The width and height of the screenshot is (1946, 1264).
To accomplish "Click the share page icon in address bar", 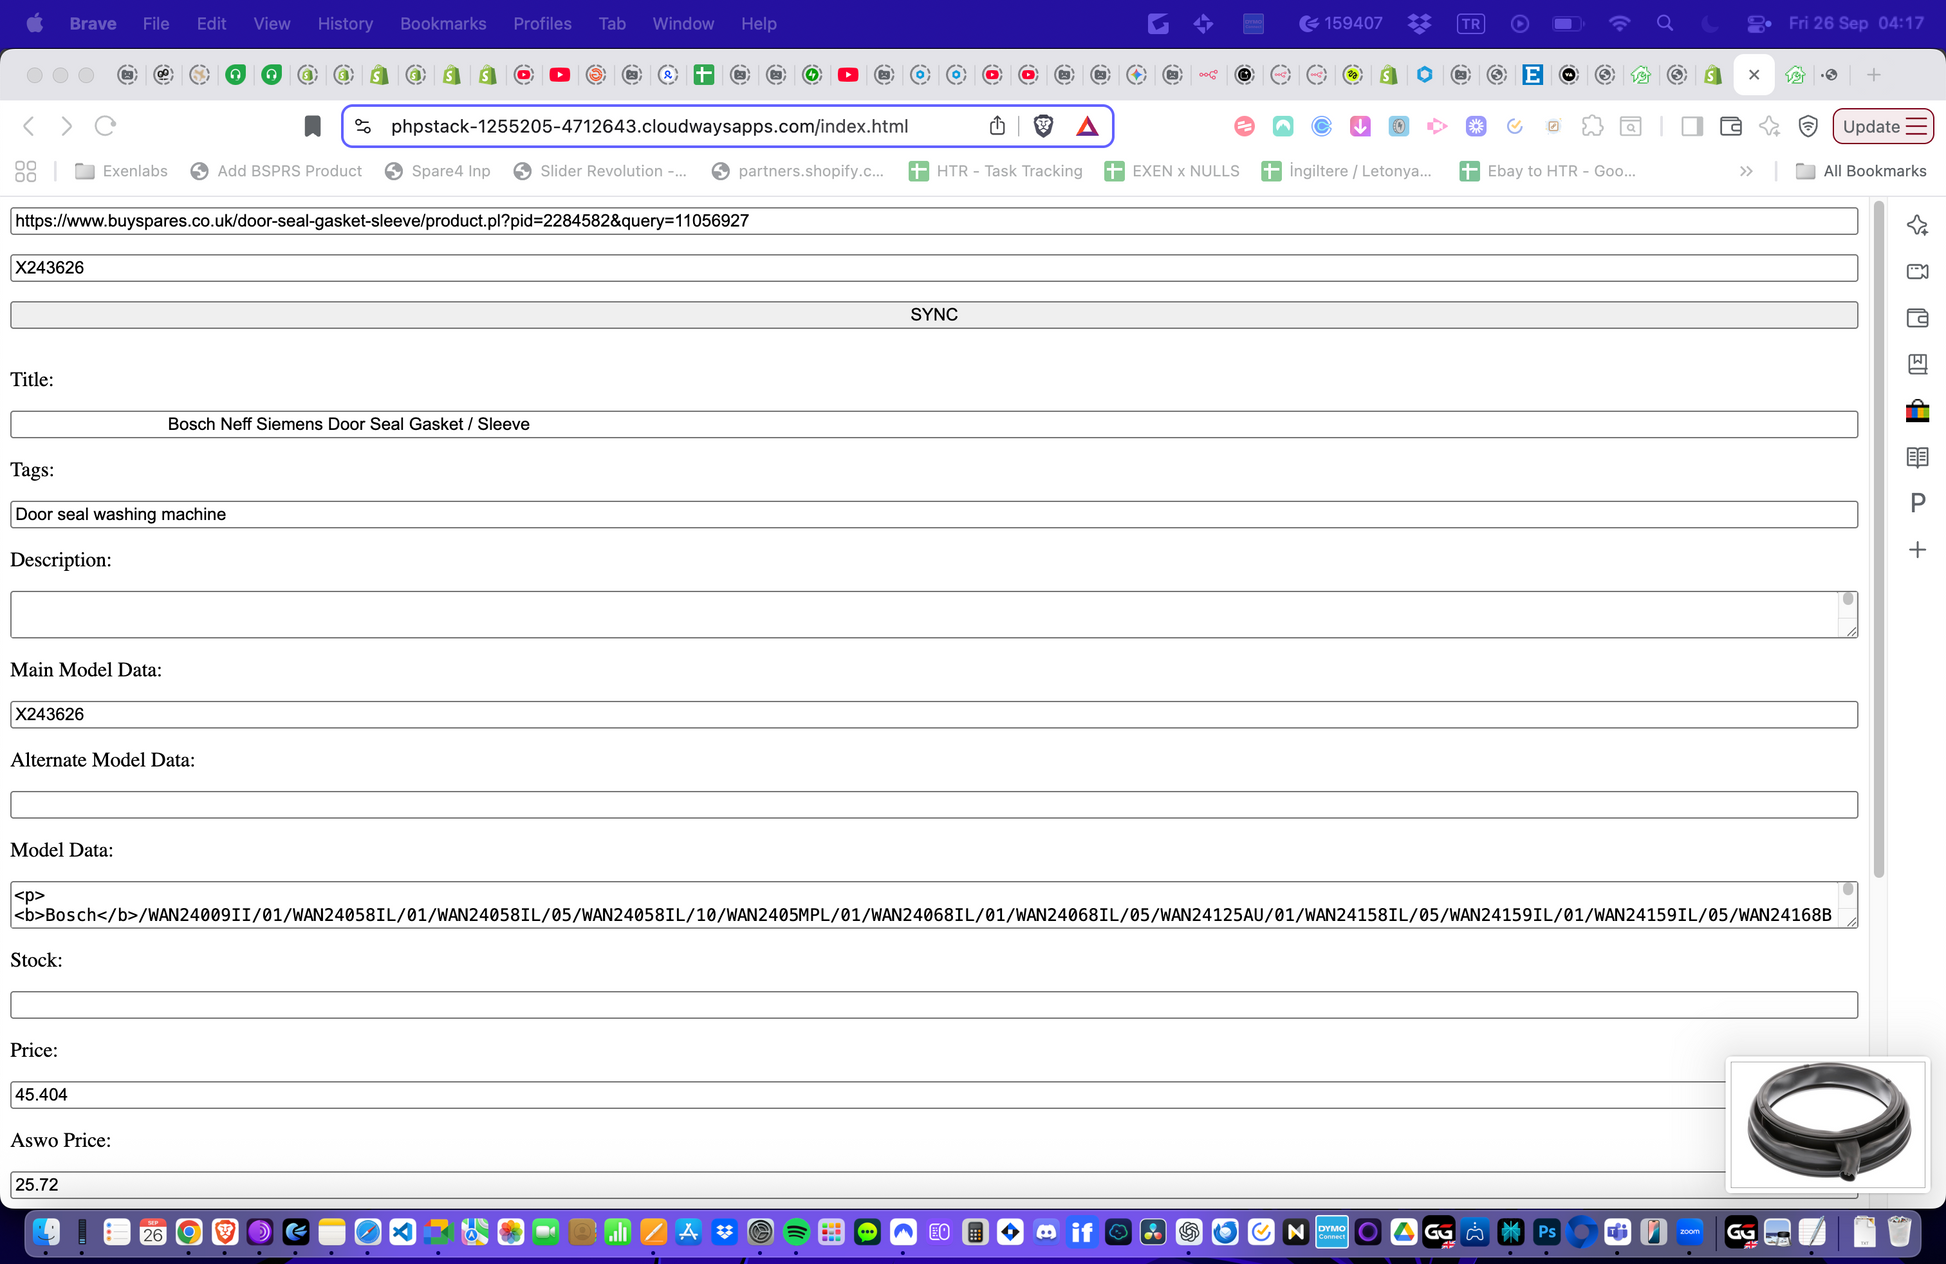I will click(997, 126).
